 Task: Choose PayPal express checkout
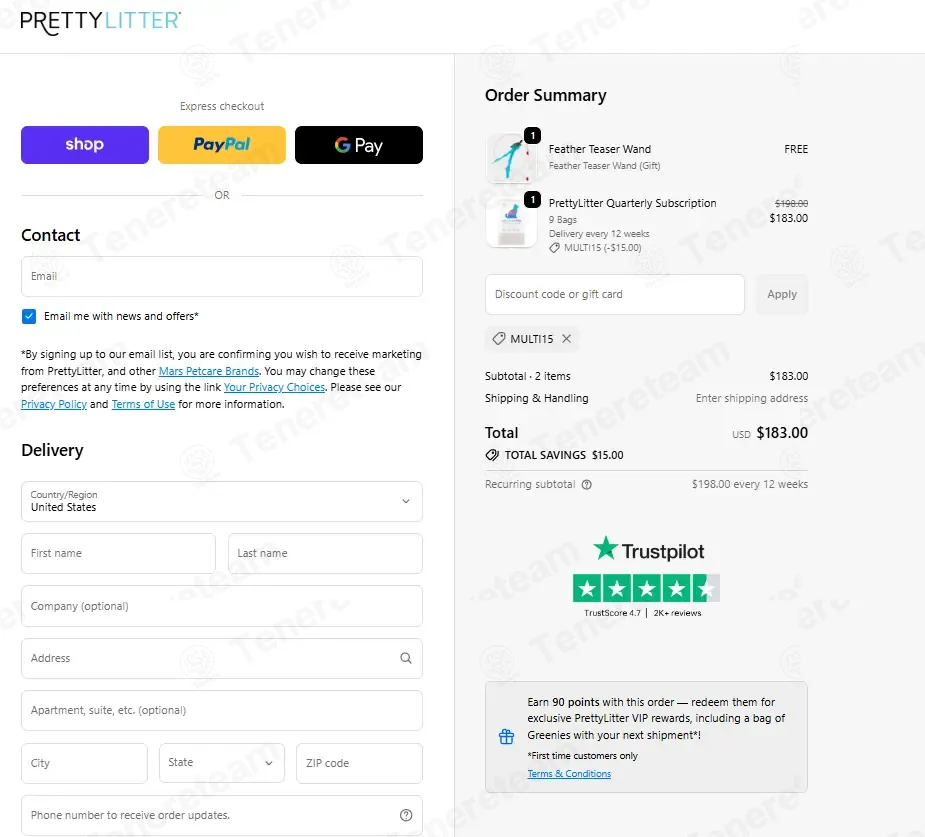point(222,145)
